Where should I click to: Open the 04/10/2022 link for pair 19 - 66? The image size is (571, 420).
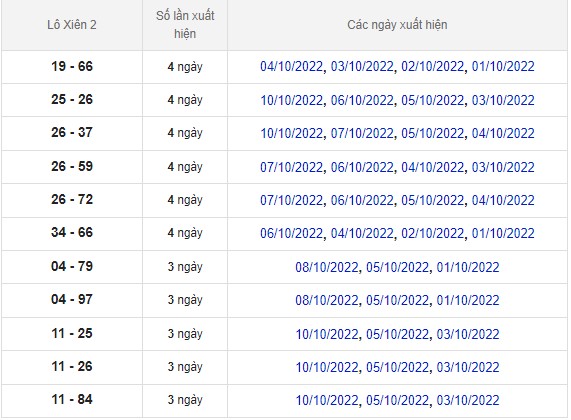coord(291,67)
